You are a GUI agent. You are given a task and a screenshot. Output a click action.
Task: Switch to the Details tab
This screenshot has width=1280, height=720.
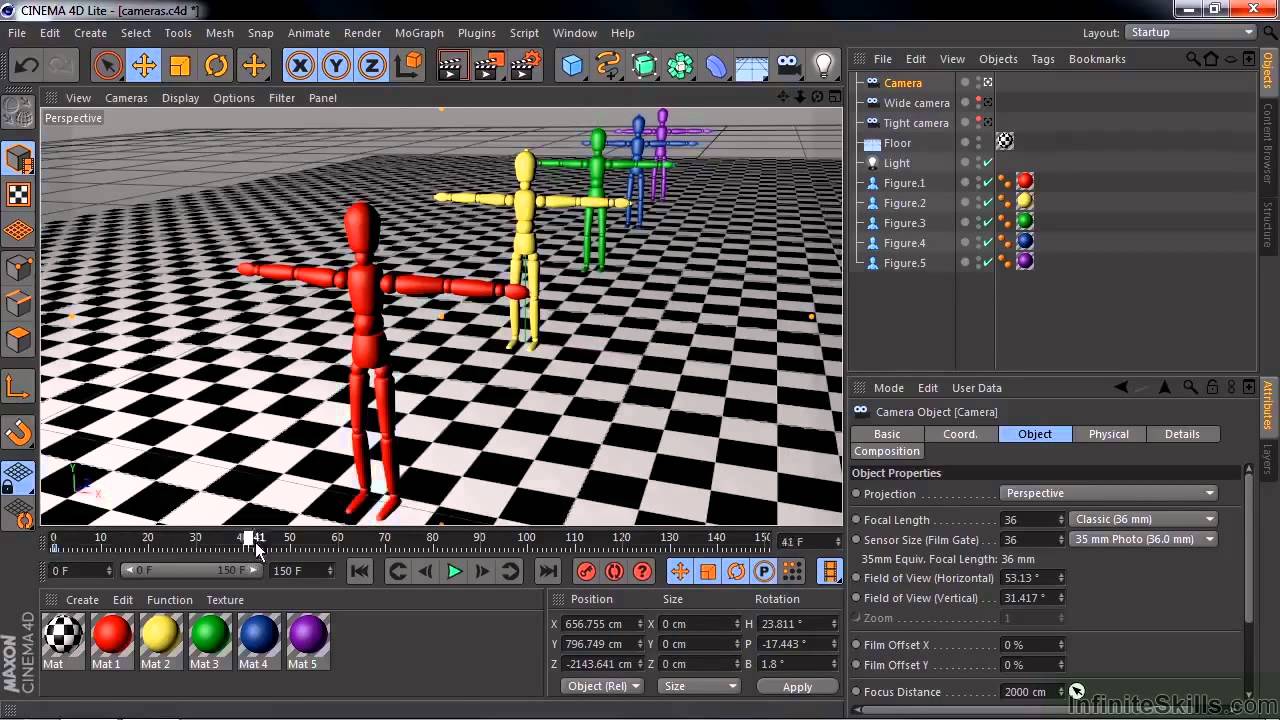[1182, 434]
